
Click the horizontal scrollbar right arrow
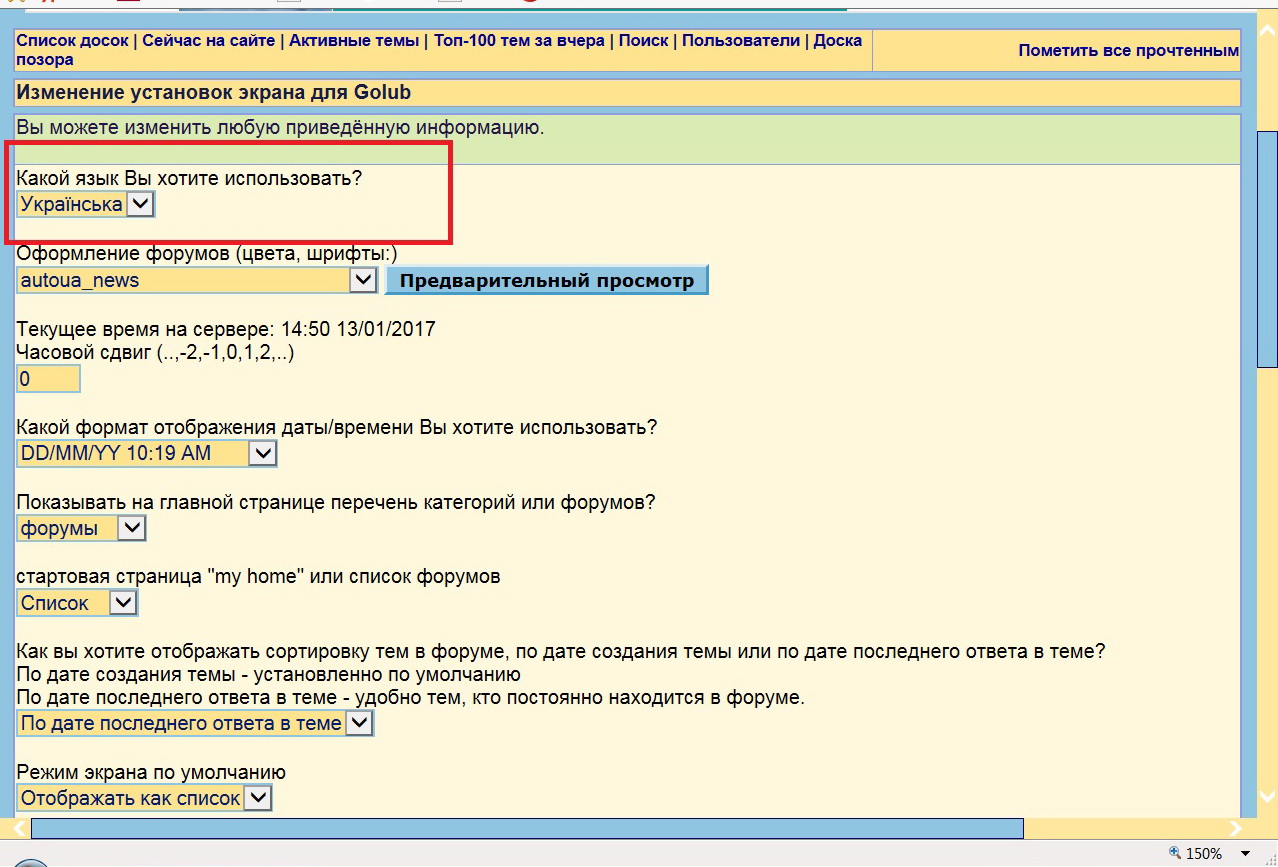pos(1236,828)
